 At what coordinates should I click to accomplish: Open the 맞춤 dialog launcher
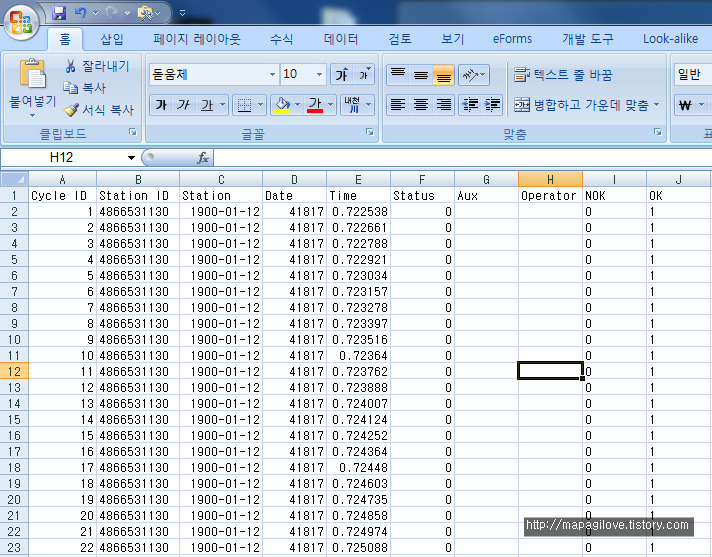tap(658, 132)
